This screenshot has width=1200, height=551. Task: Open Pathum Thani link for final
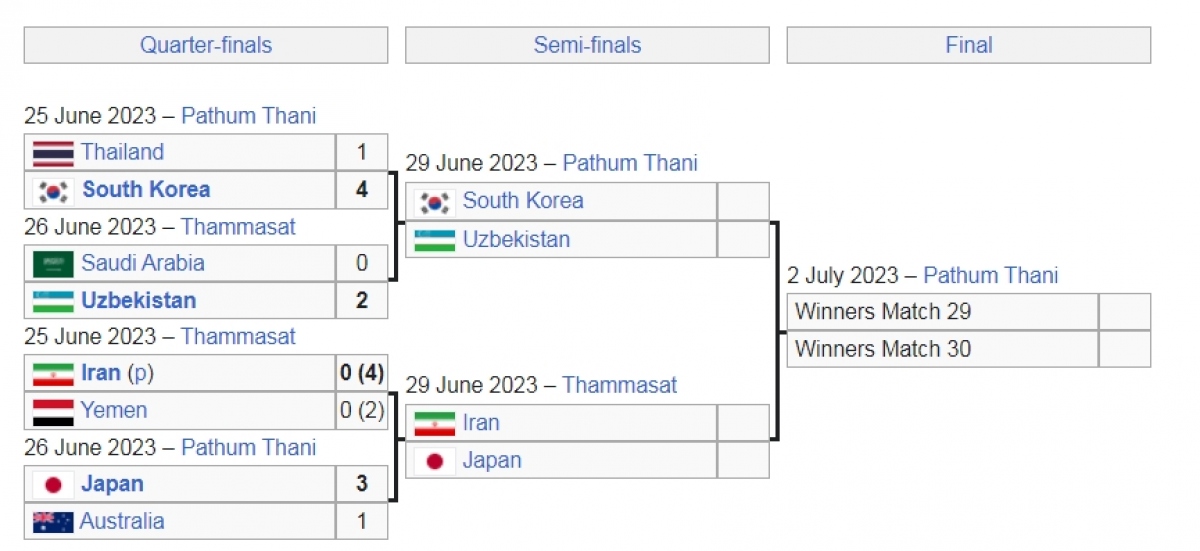pos(990,275)
